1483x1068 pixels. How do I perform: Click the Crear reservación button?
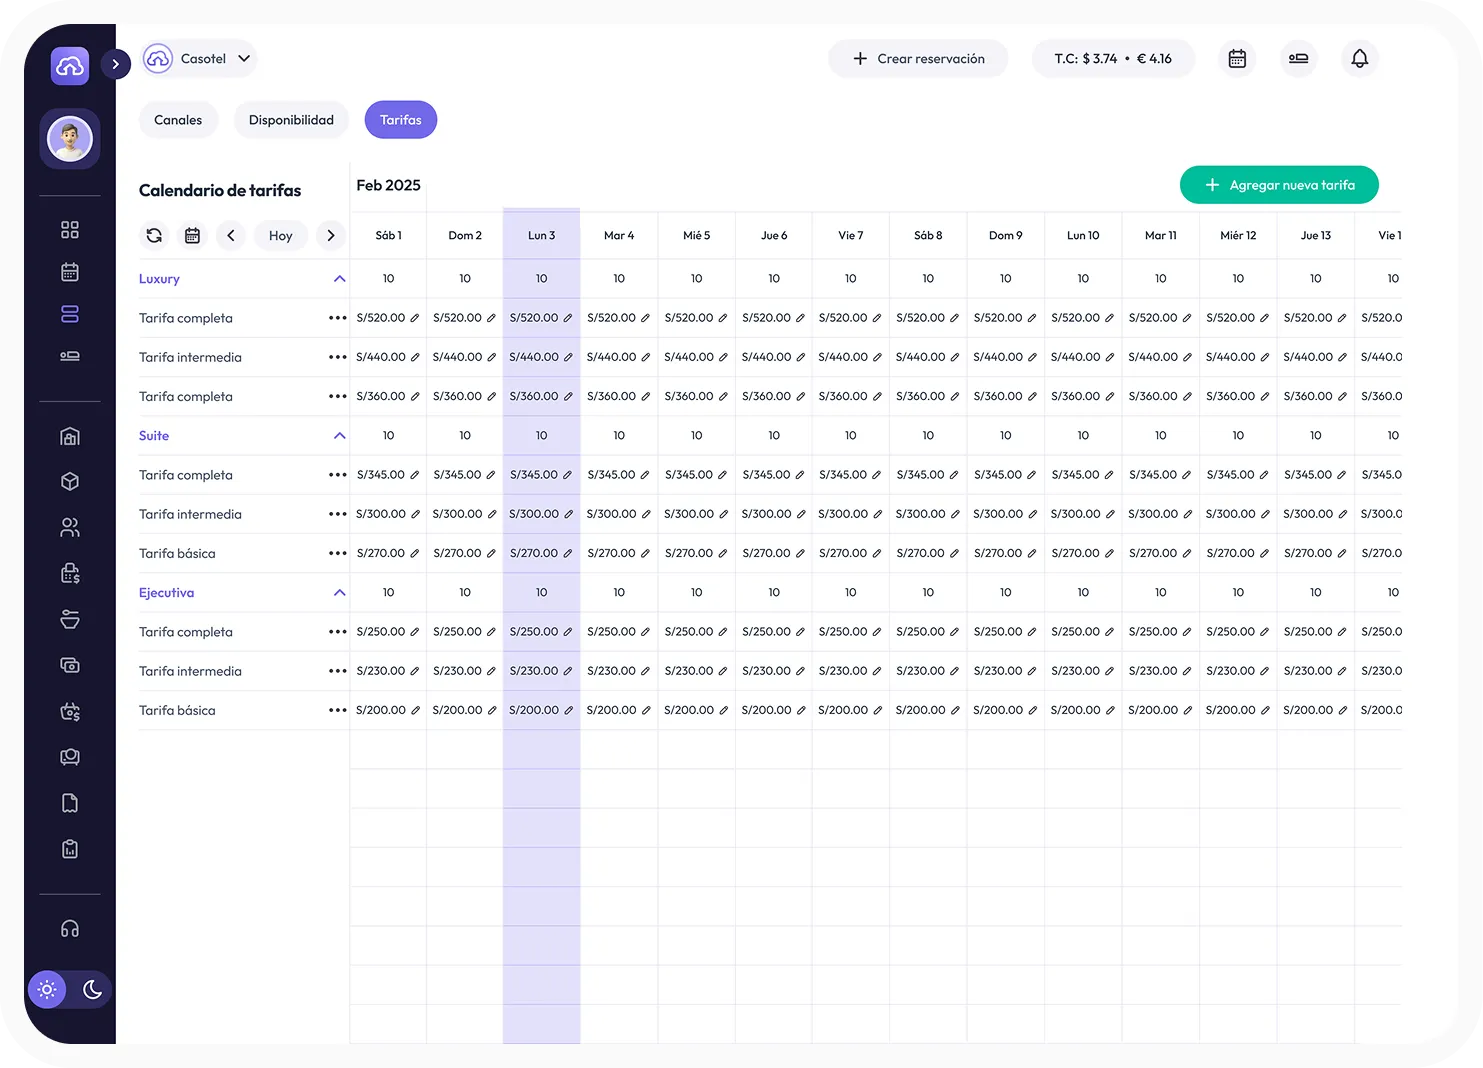[918, 59]
